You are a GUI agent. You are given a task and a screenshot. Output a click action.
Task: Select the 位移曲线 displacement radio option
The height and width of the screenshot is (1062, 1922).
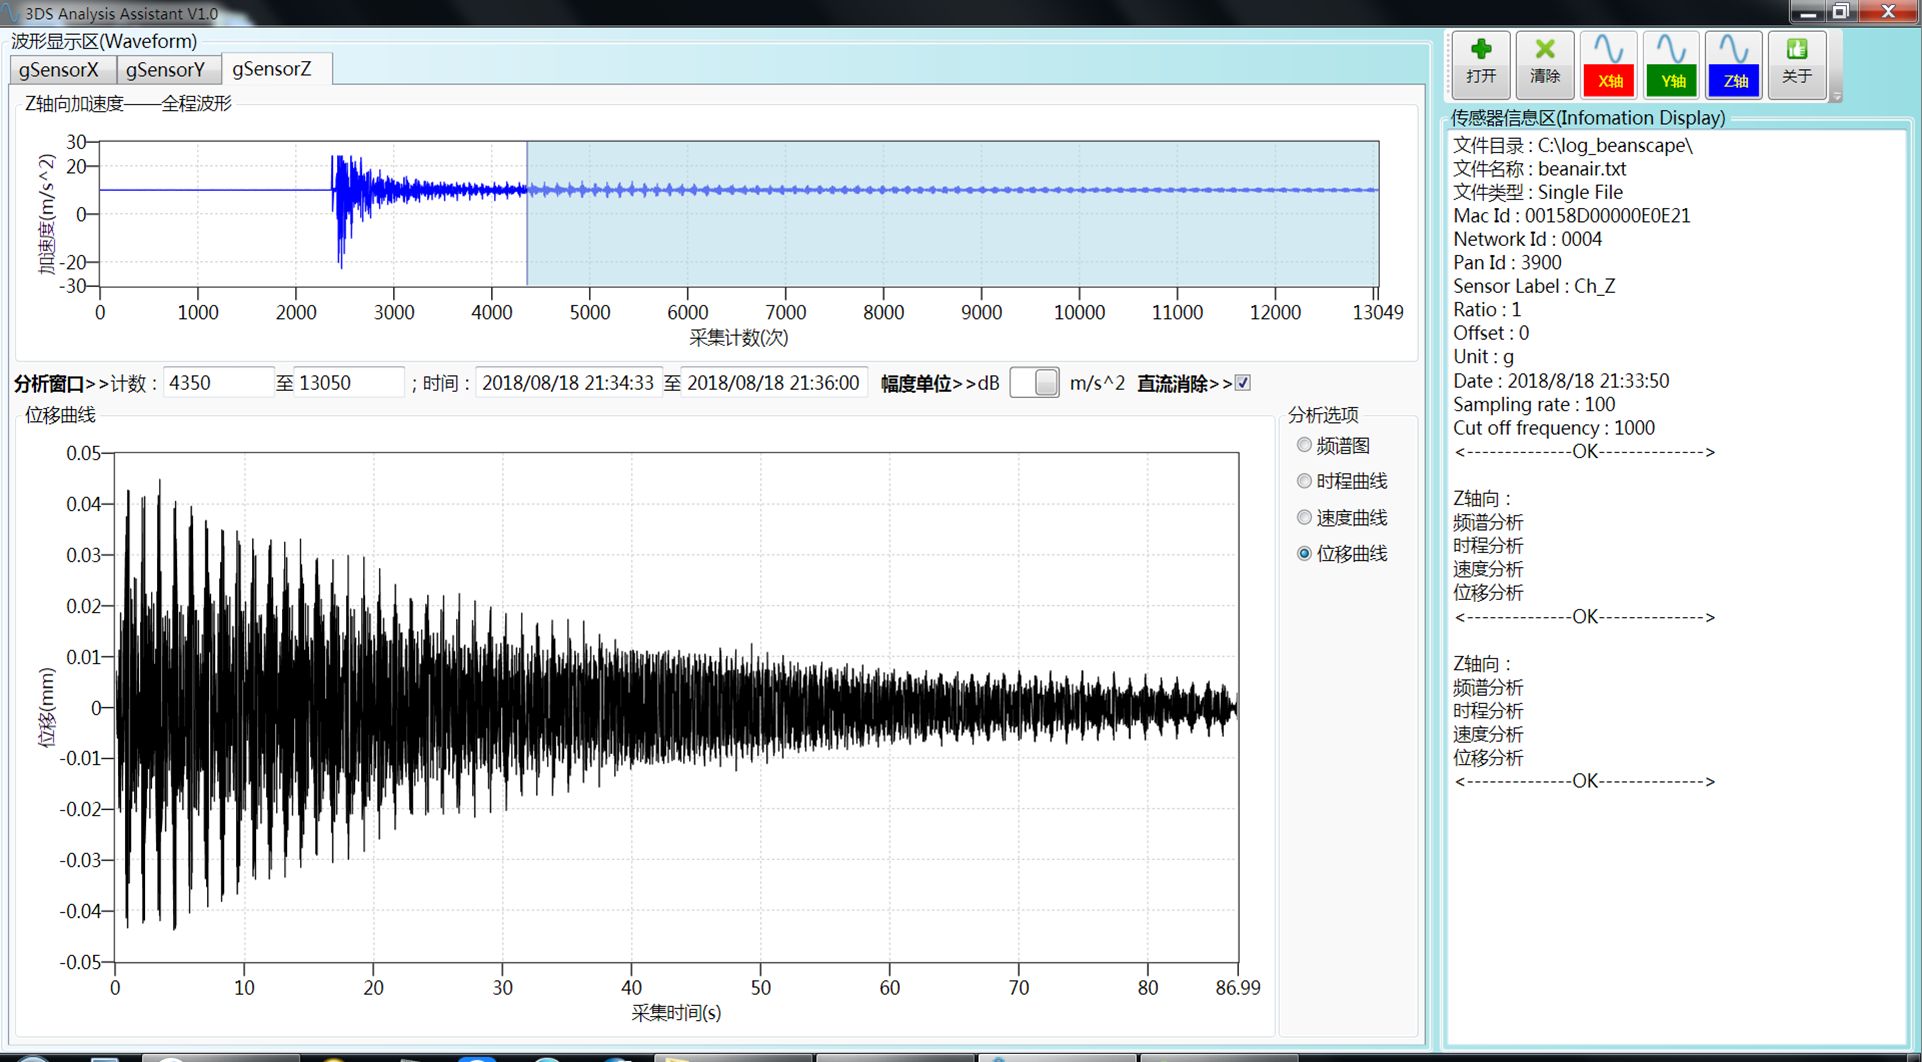point(1304,553)
